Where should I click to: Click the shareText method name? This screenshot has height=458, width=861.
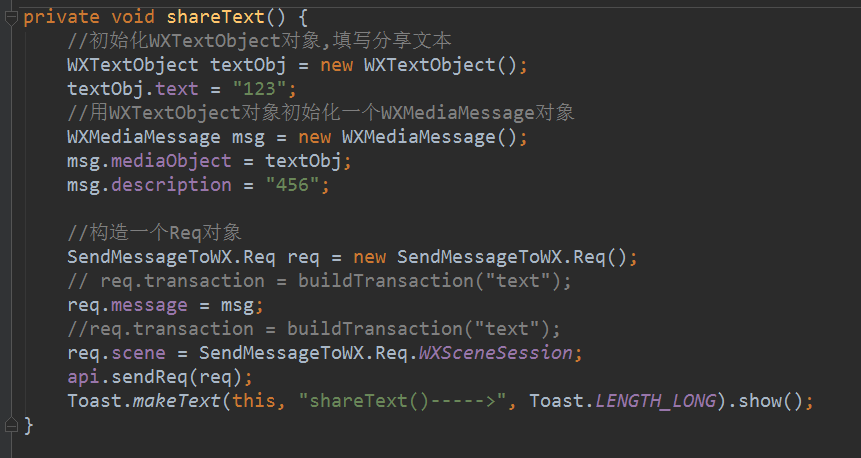pyautogui.click(x=208, y=17)
